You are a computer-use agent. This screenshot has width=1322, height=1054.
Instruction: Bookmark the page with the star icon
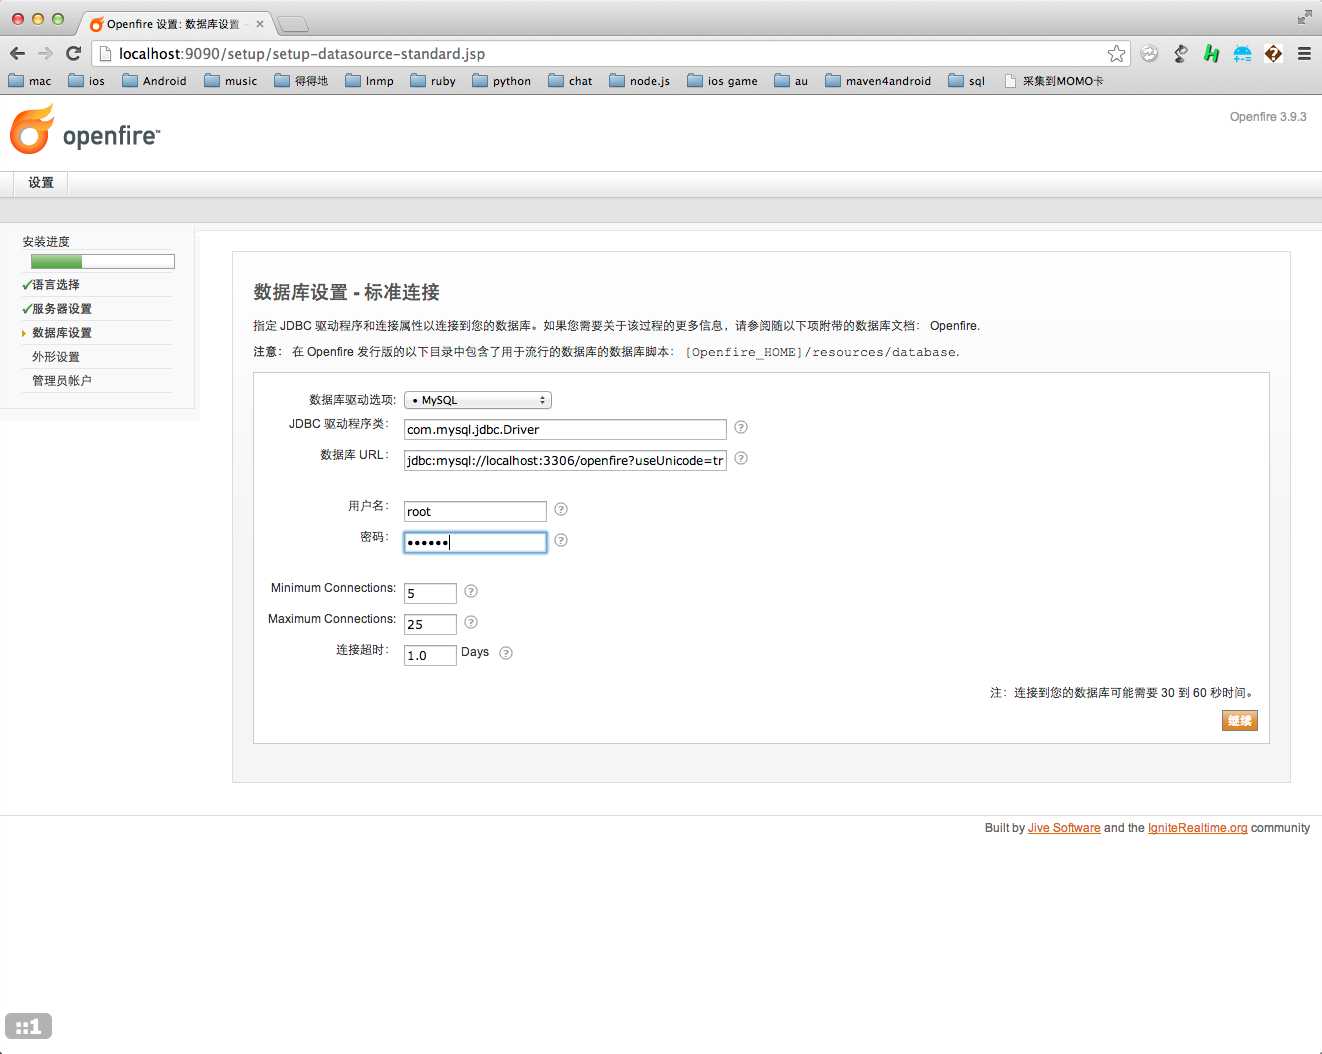[1116, 54]
